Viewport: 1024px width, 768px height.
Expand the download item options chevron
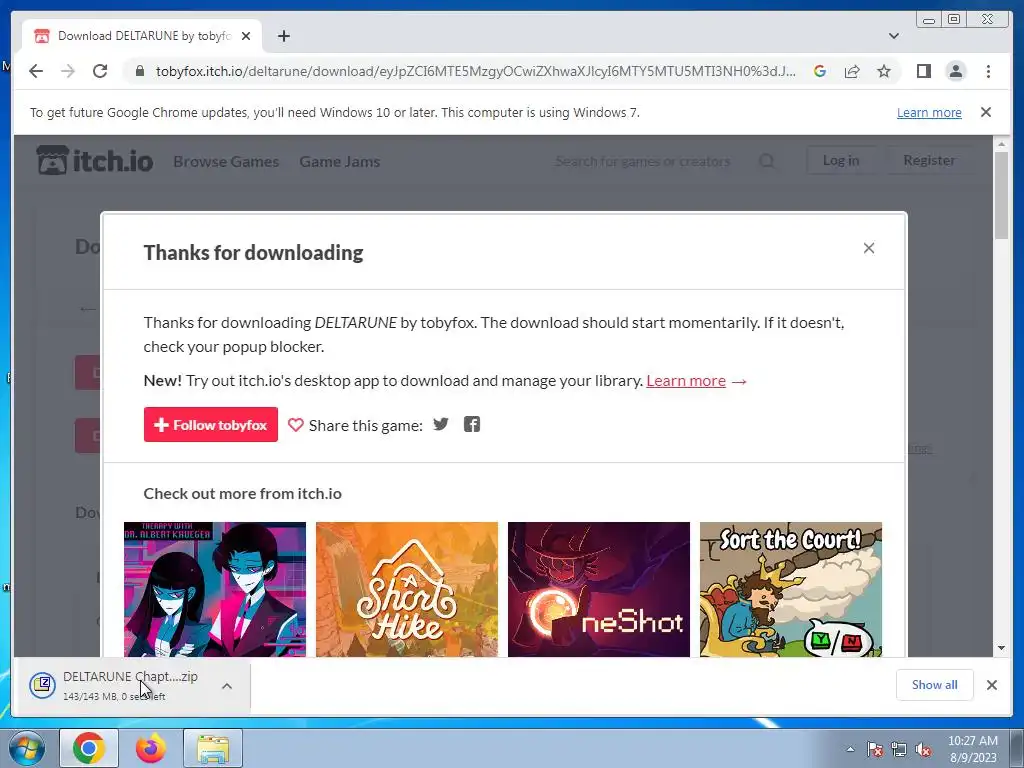(x=227, y=686)
